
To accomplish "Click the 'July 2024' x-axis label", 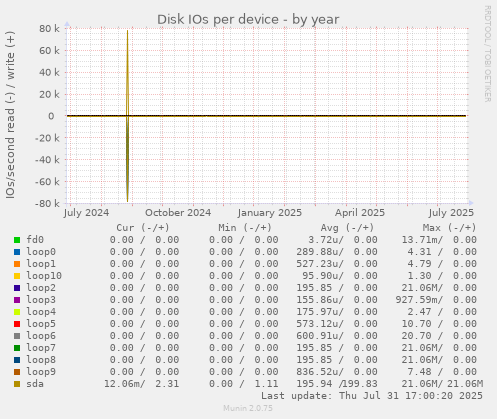I will 86,213.
